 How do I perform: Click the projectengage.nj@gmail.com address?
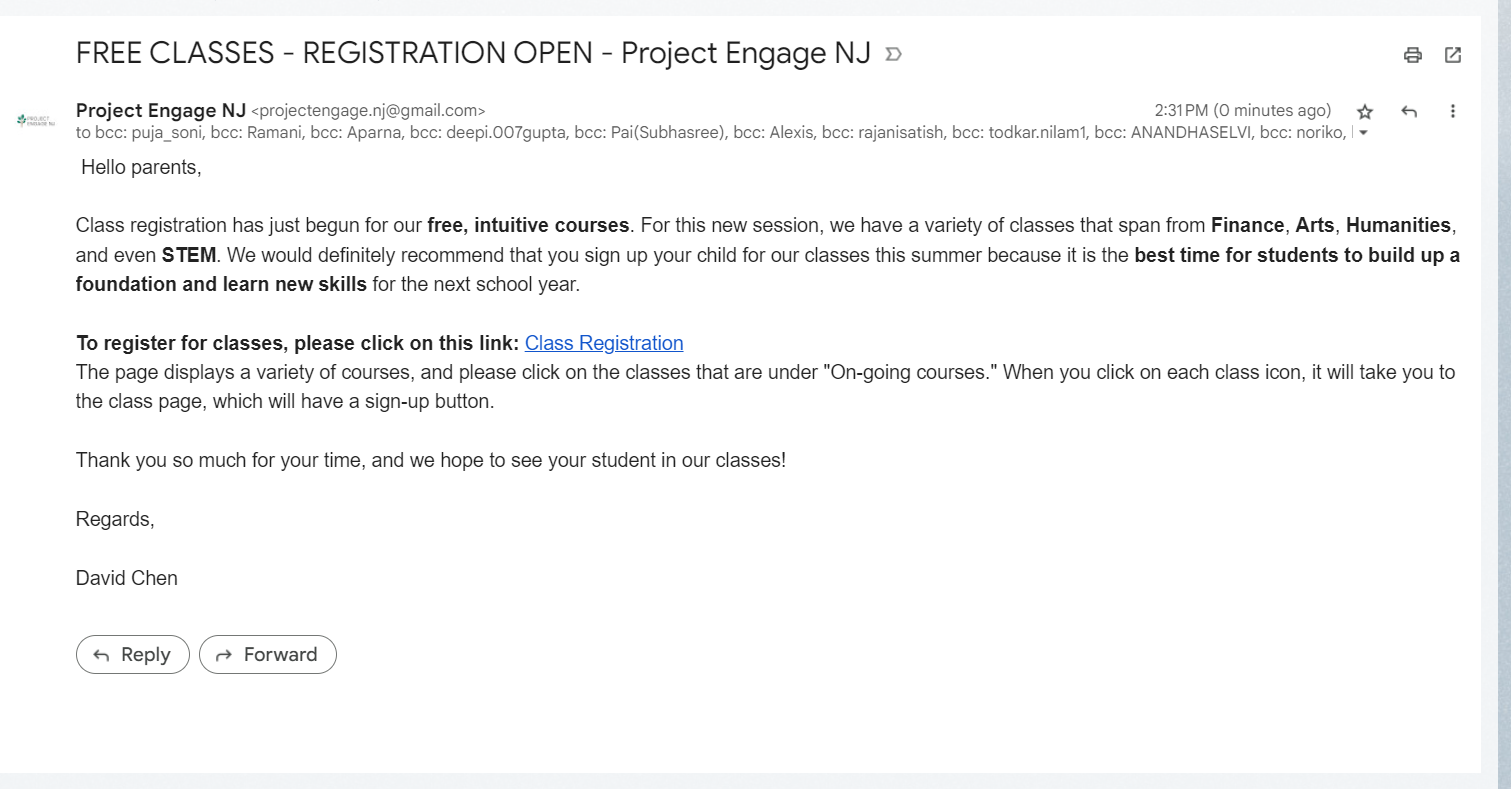pyautogui.click(x=368, y=111)
